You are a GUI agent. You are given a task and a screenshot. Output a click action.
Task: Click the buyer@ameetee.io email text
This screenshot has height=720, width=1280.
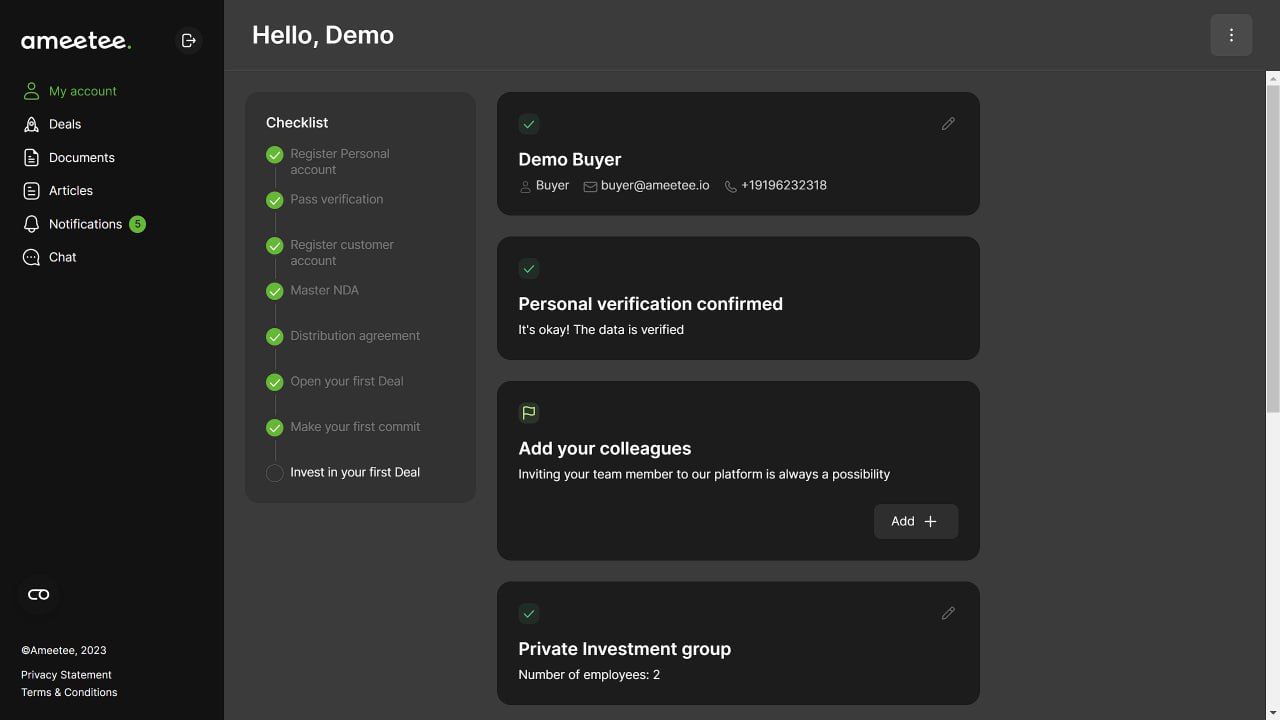pyautogui.click(x=655, y=185)
